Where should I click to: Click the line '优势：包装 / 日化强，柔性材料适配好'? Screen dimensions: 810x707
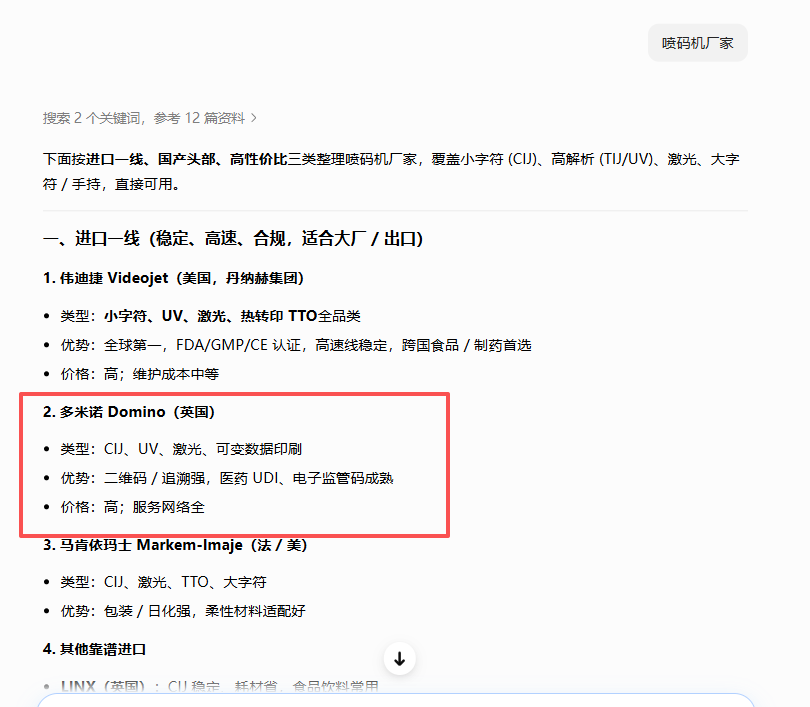[x=183, y=611]
